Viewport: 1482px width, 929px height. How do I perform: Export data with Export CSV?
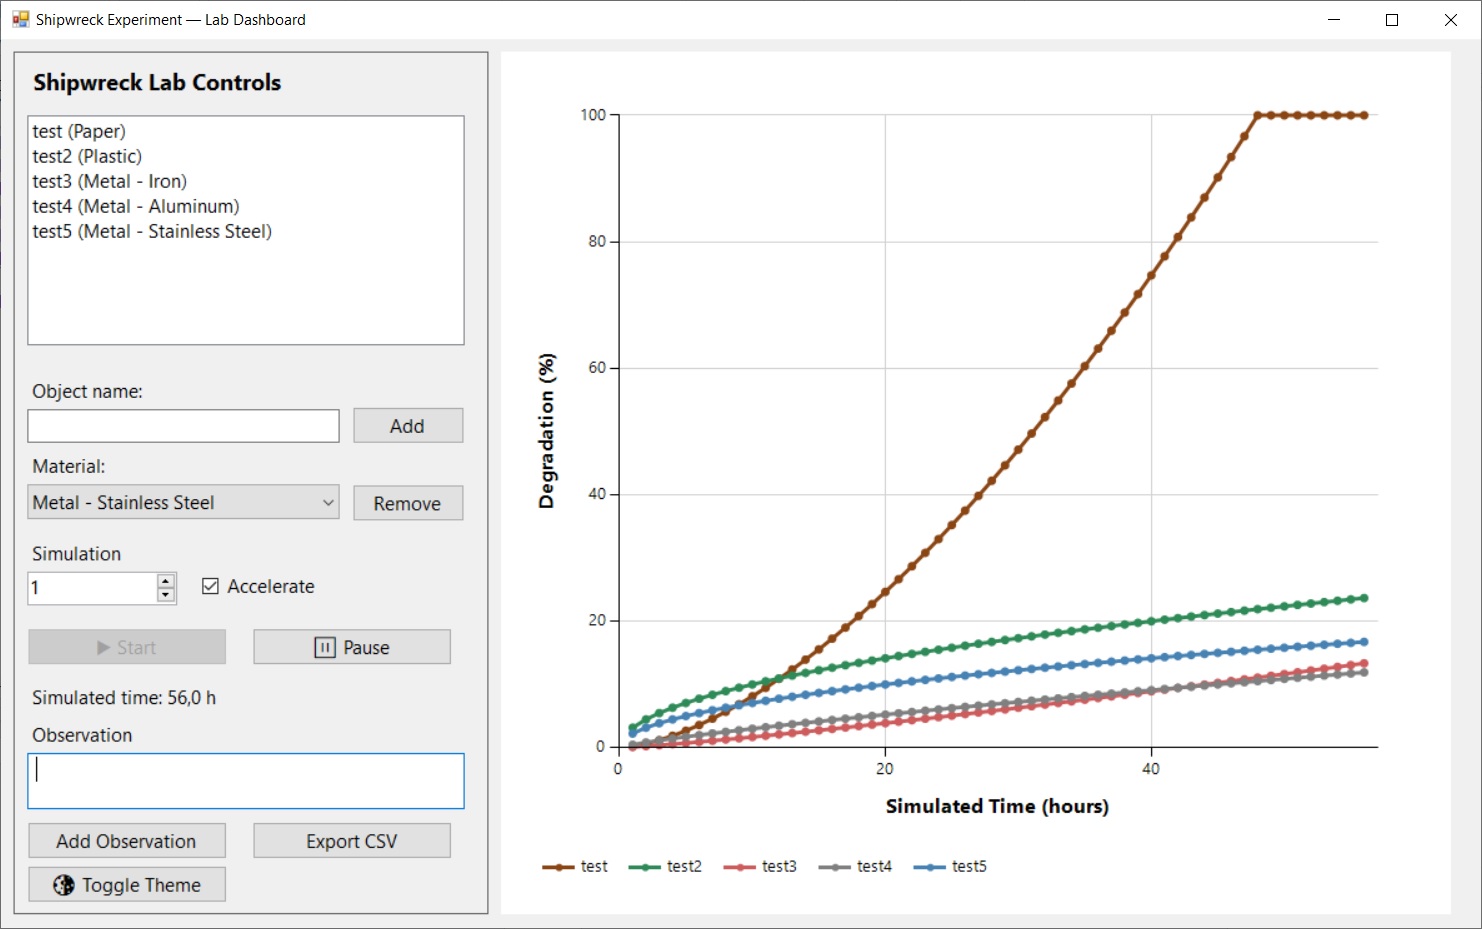(351, 841)
